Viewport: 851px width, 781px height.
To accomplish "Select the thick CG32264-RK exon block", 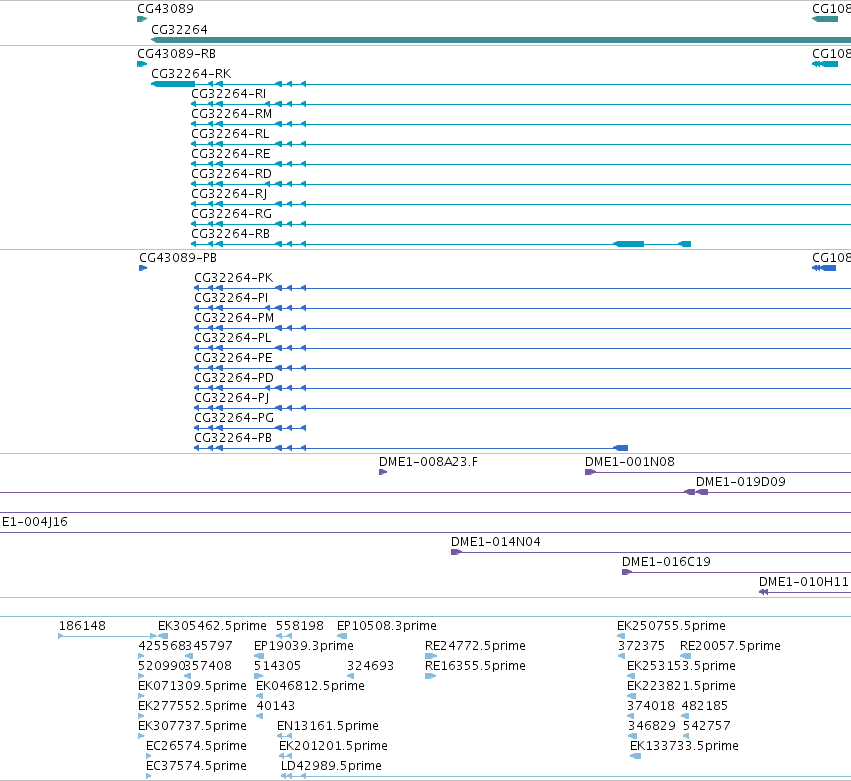I will coord(173,84).
